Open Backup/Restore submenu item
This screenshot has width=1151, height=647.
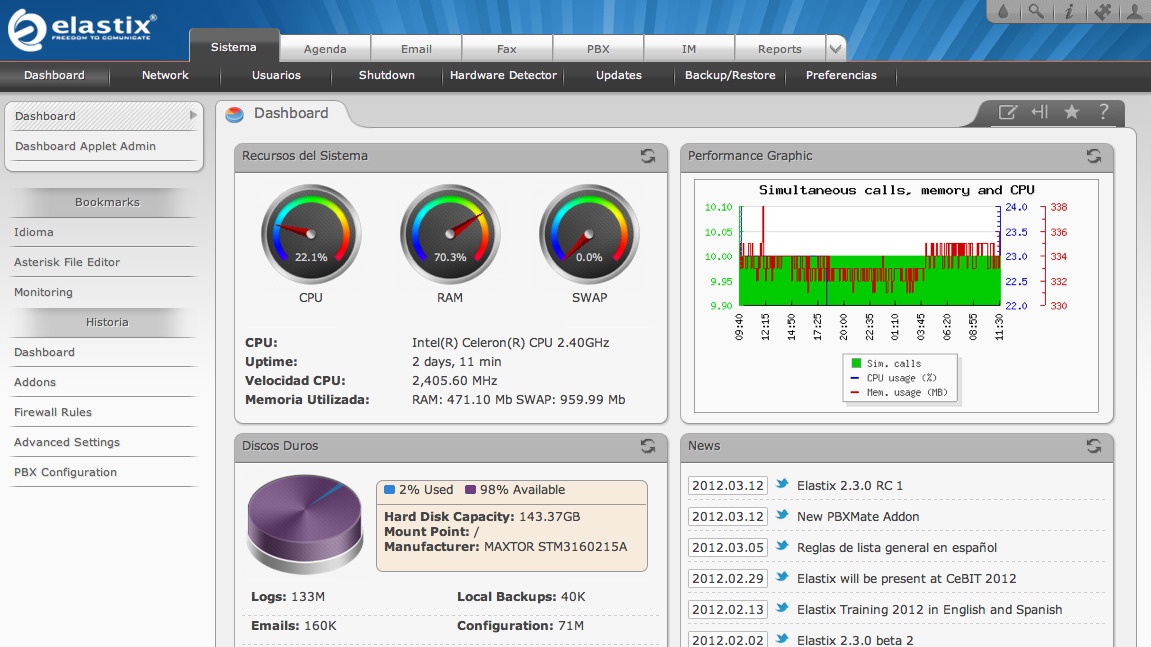point(730,75)
